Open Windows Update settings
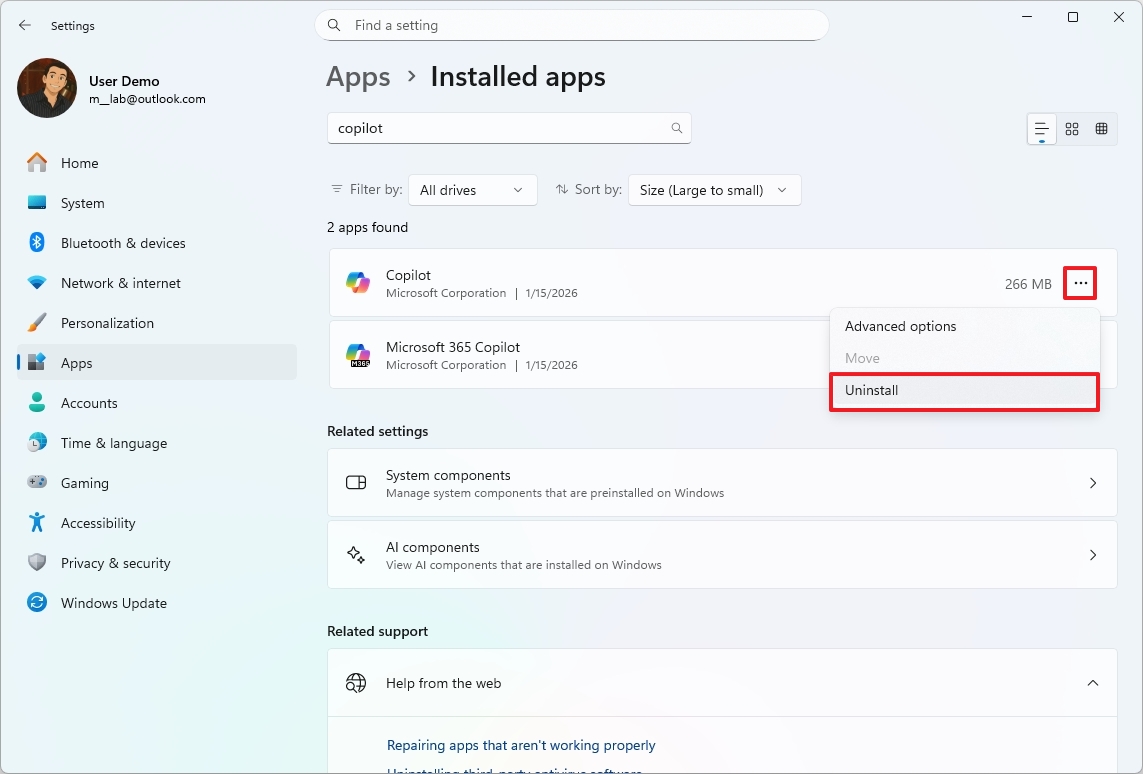The image size is (1143, 774). pos(113,603)
